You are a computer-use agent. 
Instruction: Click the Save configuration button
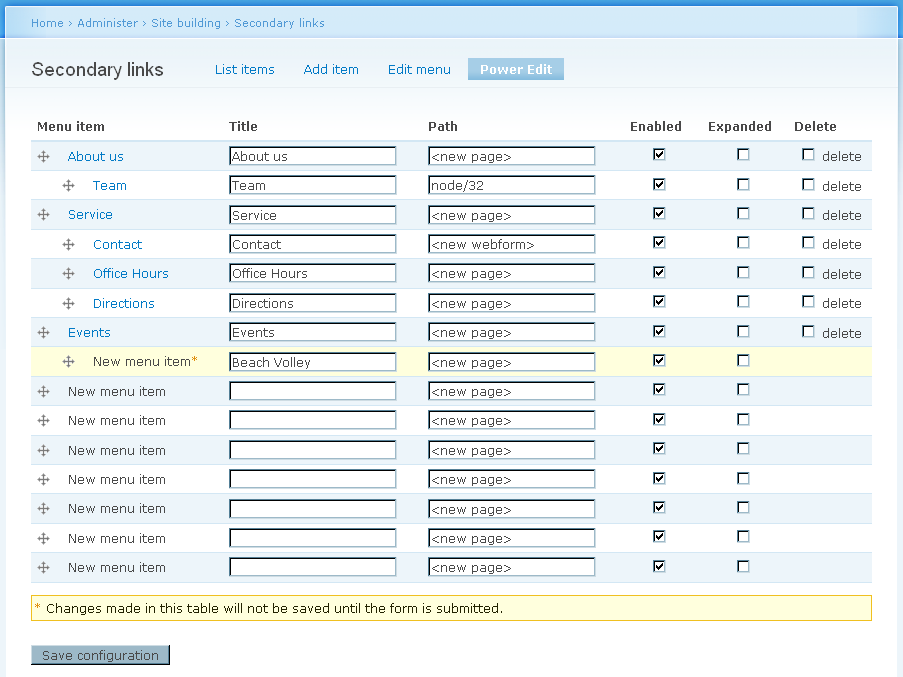[100, 655]
